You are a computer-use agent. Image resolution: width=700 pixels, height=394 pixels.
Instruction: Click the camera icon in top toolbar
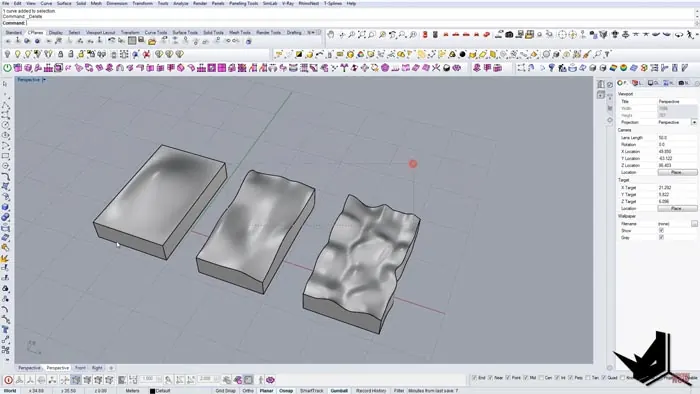[x=509, y=34]
